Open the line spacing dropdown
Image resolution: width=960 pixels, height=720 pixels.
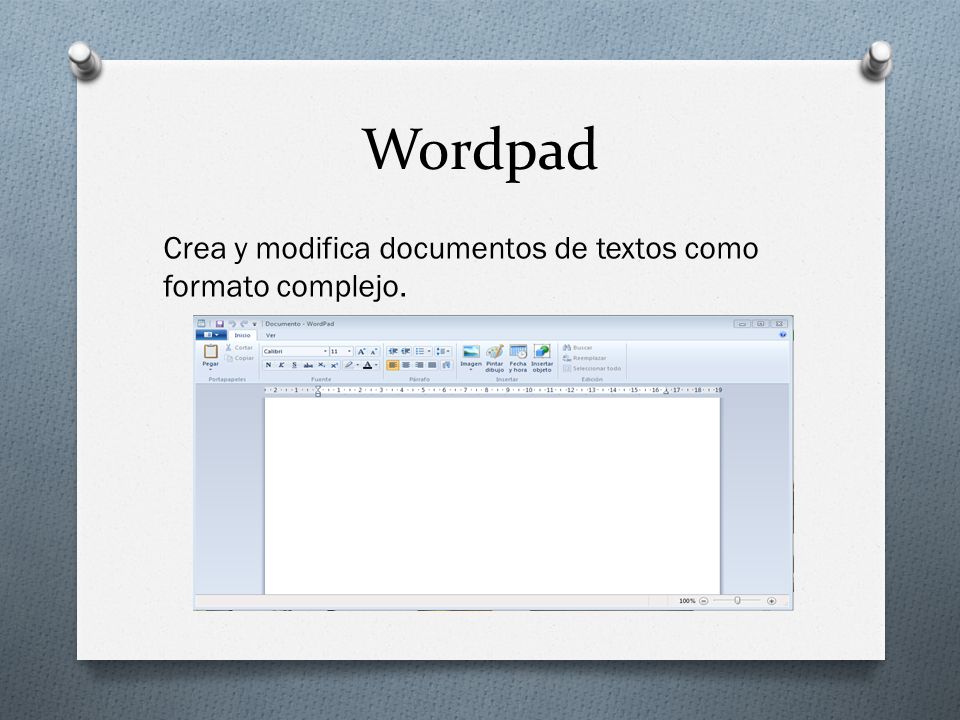443,351
